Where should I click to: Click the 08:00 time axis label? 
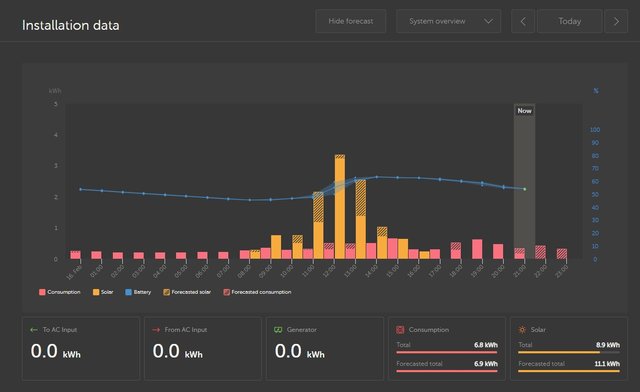point(244,271)
